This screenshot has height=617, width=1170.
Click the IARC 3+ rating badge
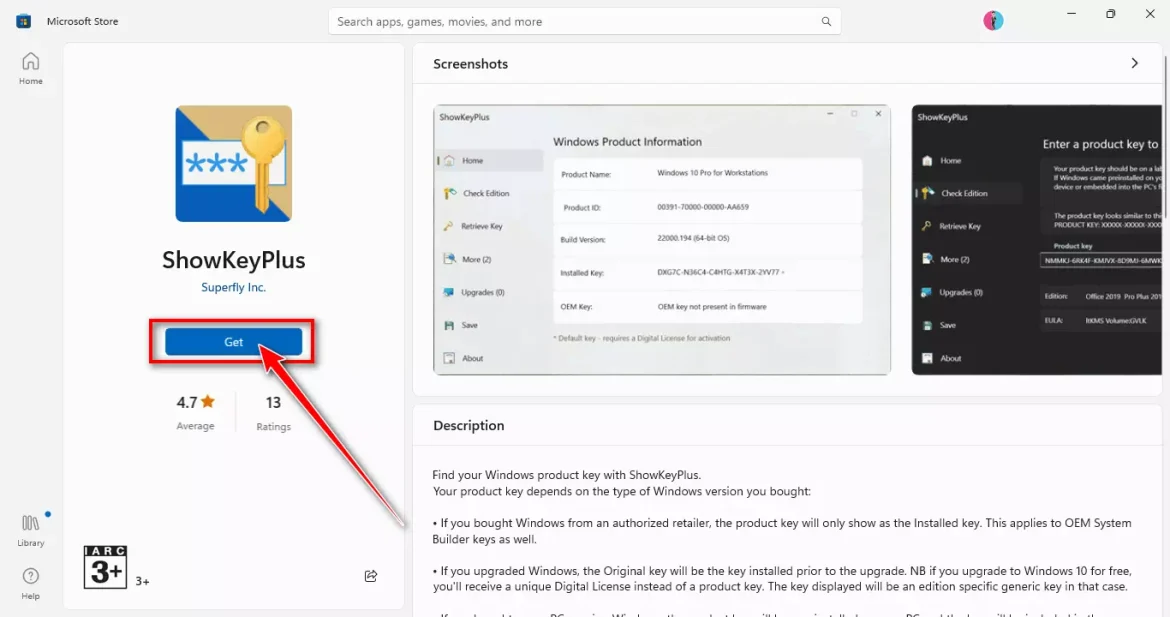[105, 567]
